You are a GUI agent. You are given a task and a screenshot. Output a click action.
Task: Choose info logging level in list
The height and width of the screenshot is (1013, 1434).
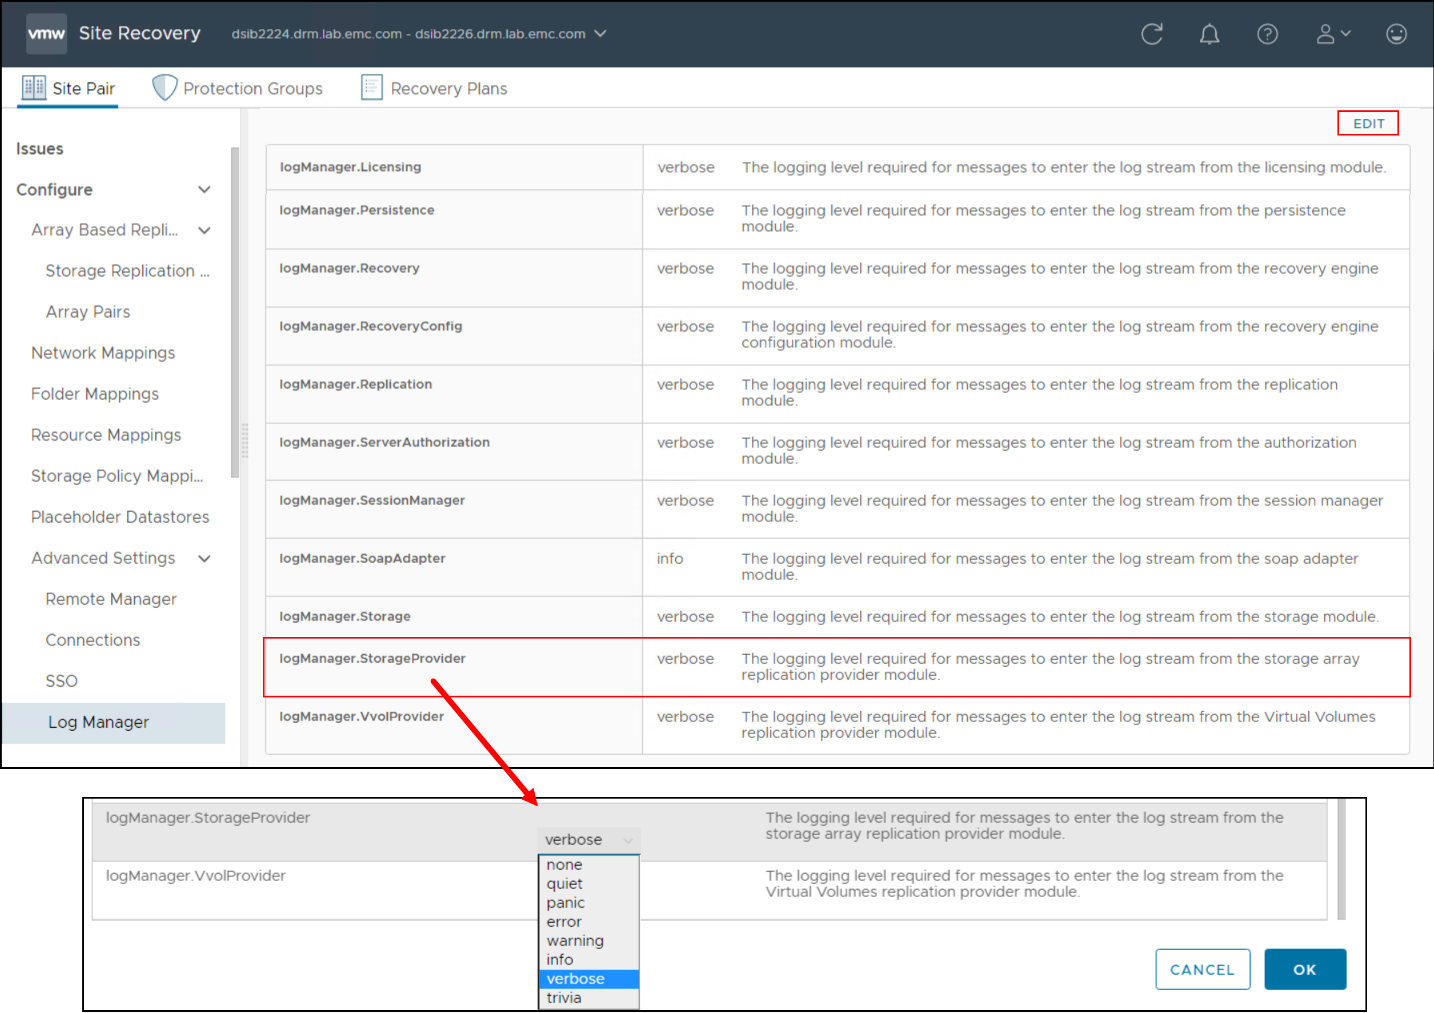tap(588, 960)
